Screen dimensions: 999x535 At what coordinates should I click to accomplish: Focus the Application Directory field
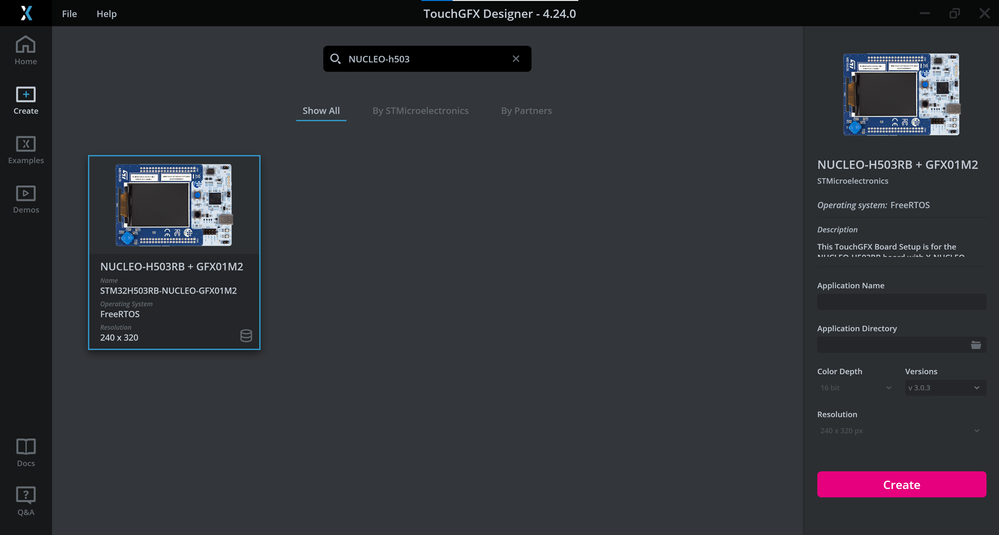click(x=902, y=345)
